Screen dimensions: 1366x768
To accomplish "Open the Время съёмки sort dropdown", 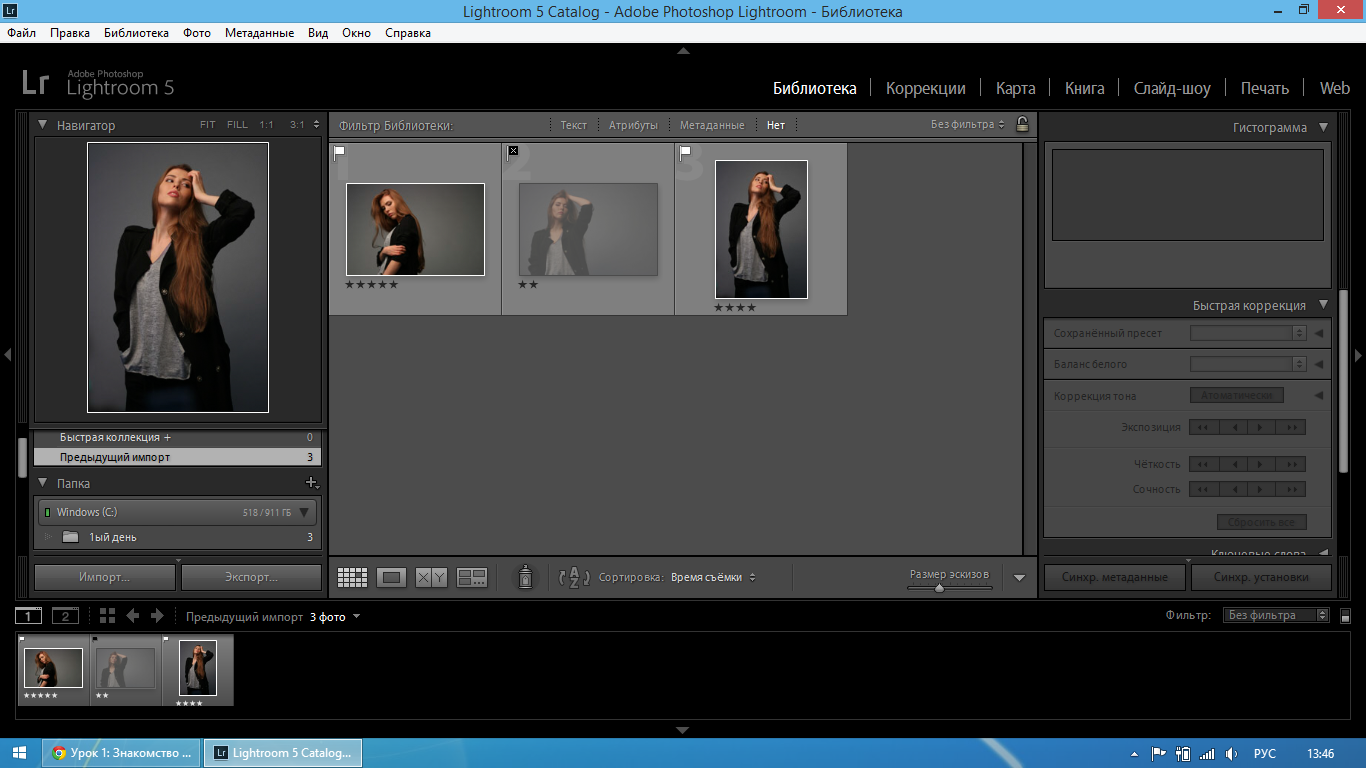I will [x=713, y=577].
